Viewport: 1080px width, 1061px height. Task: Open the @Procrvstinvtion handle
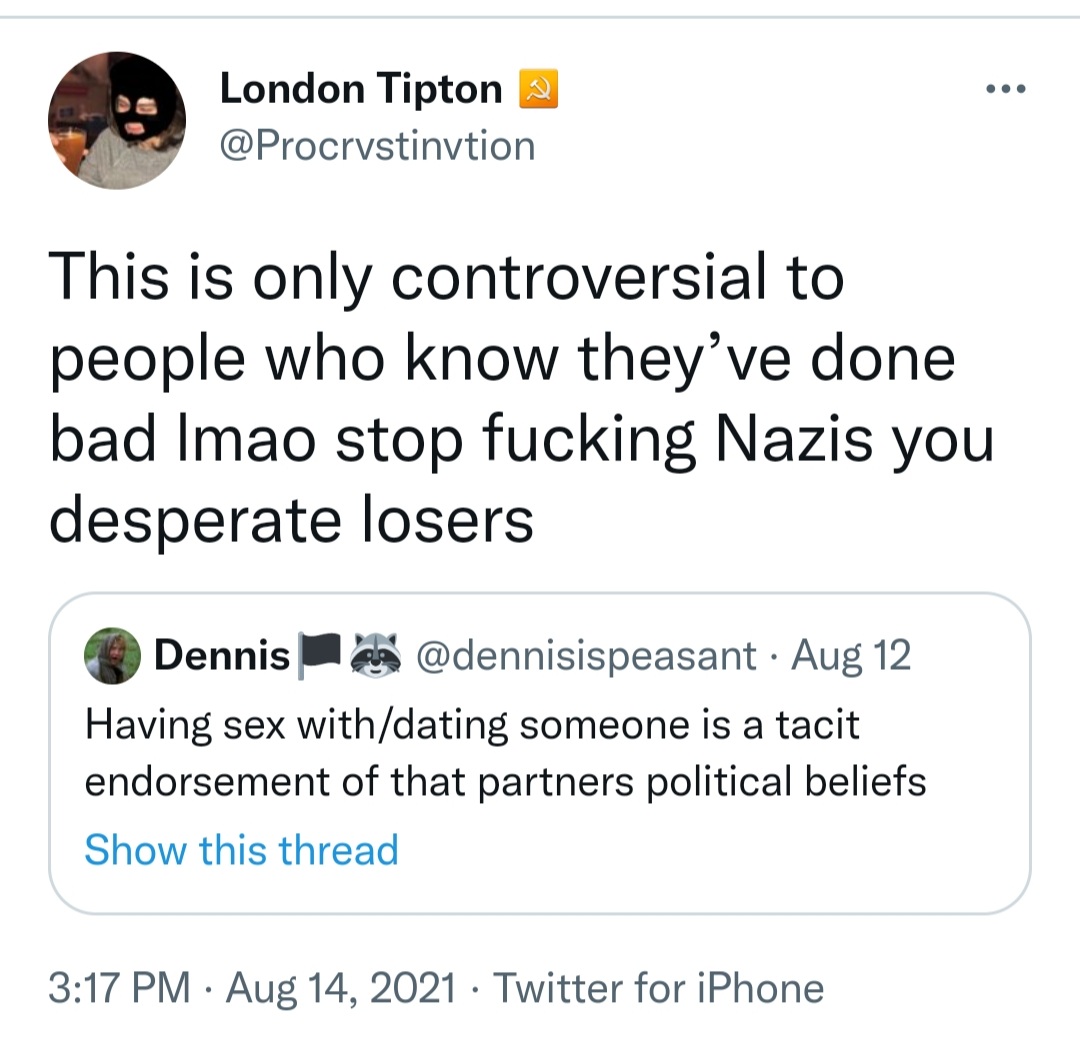point(377,146)
